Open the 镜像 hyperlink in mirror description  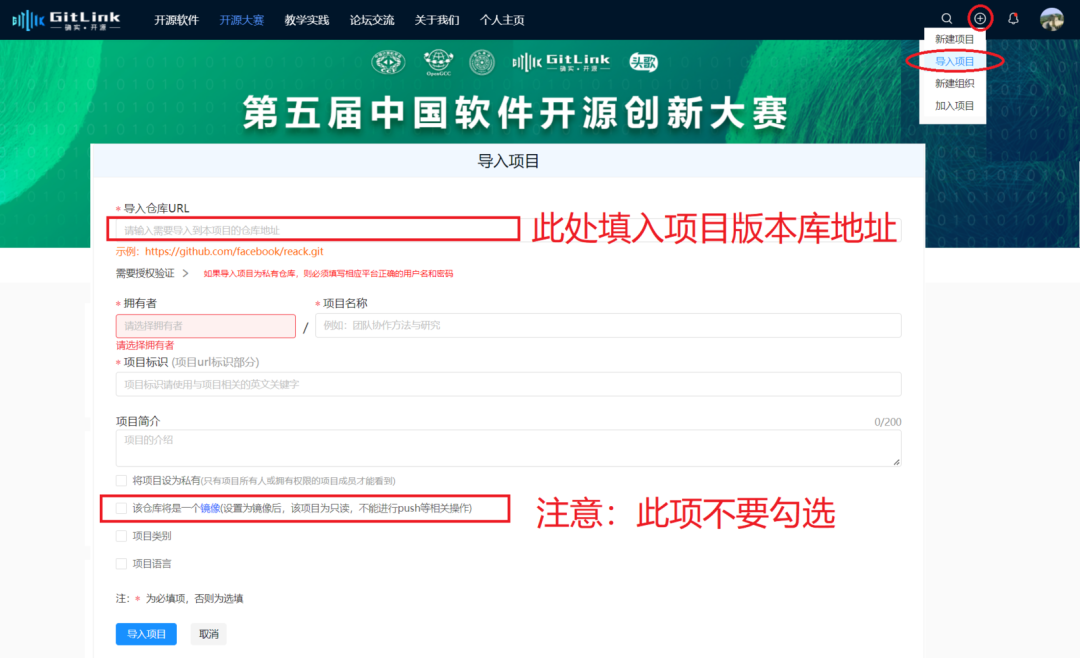pyautogui.click(x=210, y=507)
